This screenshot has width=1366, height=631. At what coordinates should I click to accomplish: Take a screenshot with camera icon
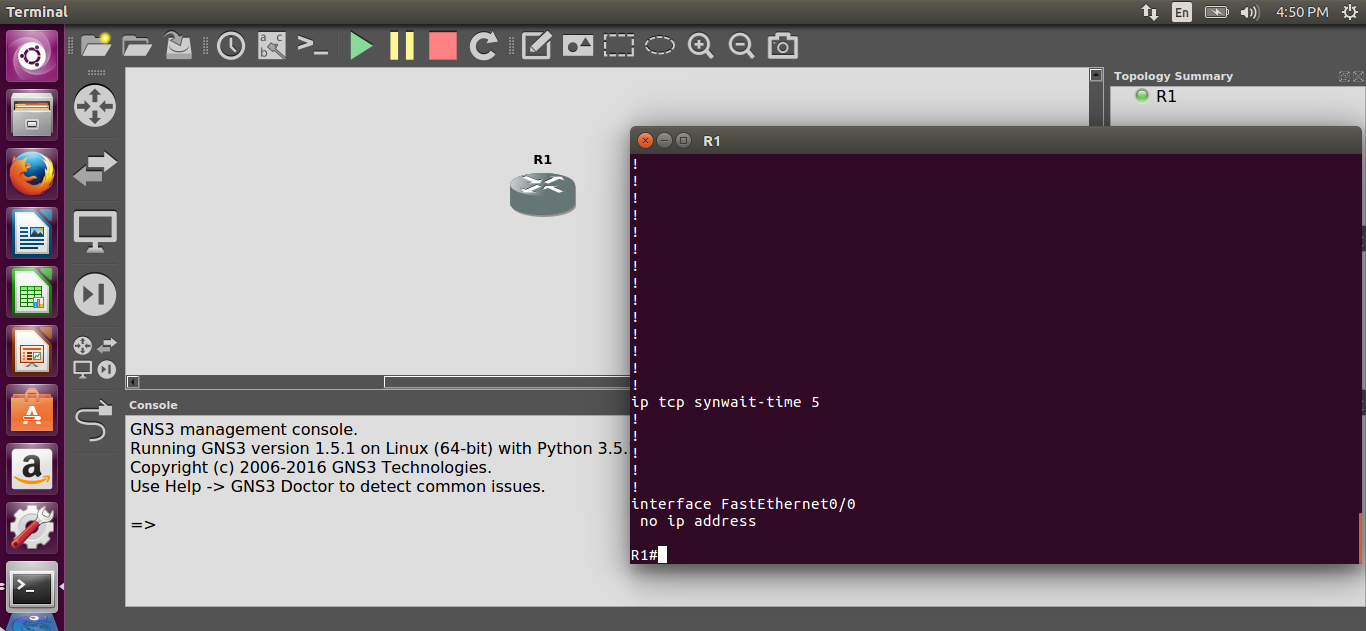[x=783, y=46]
